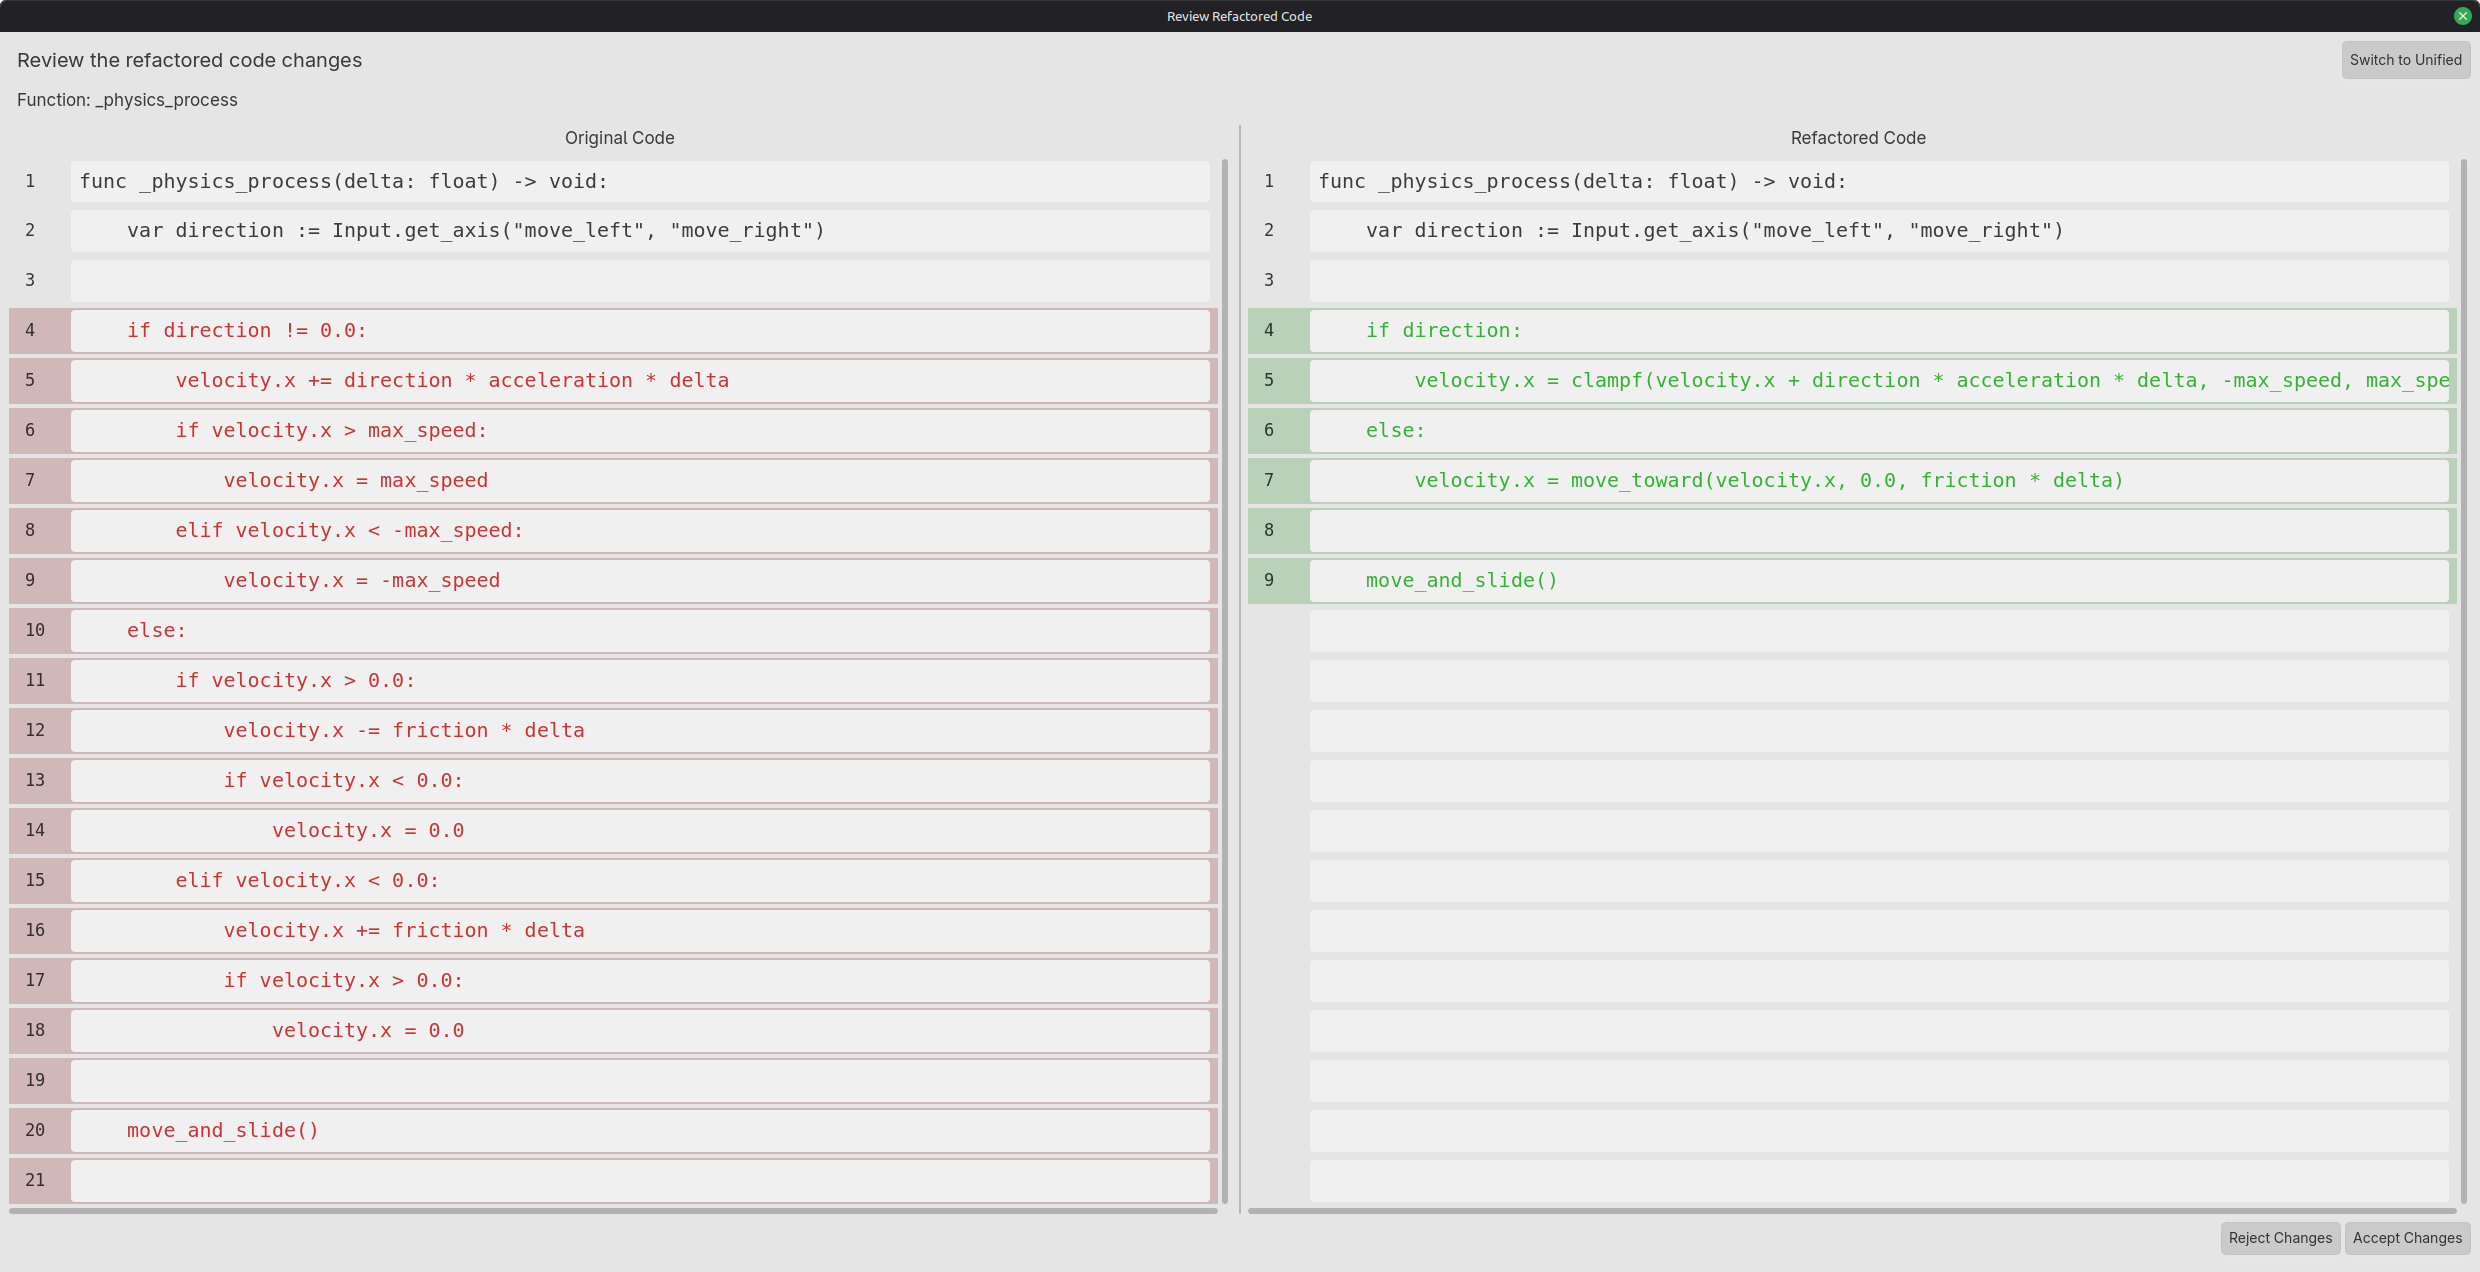Click empty line 3 in Original Code

pyautogui.click(x=640, y=281)
